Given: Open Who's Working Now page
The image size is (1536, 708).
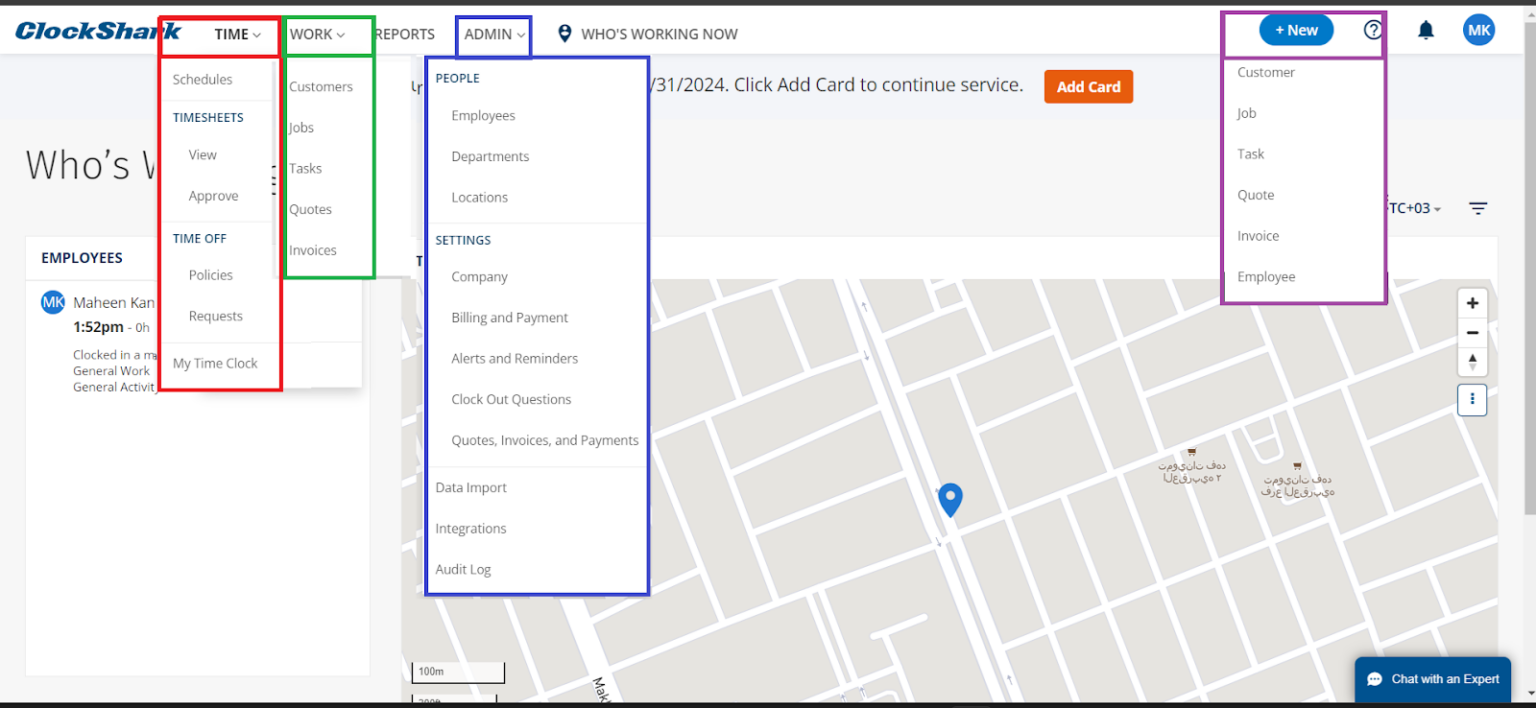Looking at the screenshot, I should point(658,34).
